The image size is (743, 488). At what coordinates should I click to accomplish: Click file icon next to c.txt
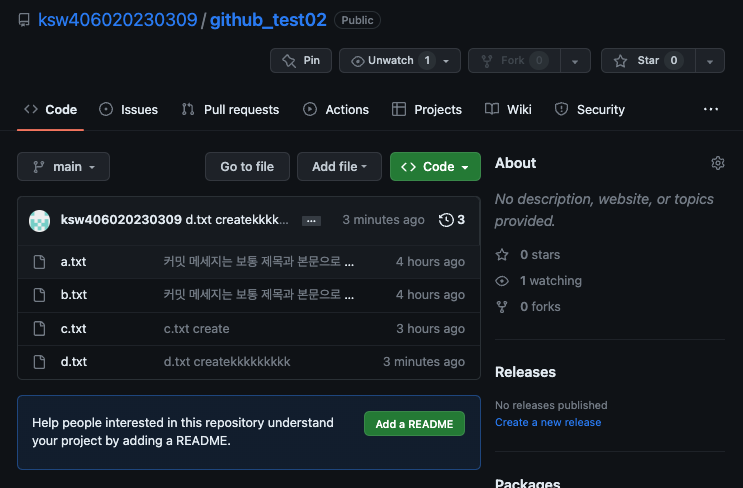(39, 328)
